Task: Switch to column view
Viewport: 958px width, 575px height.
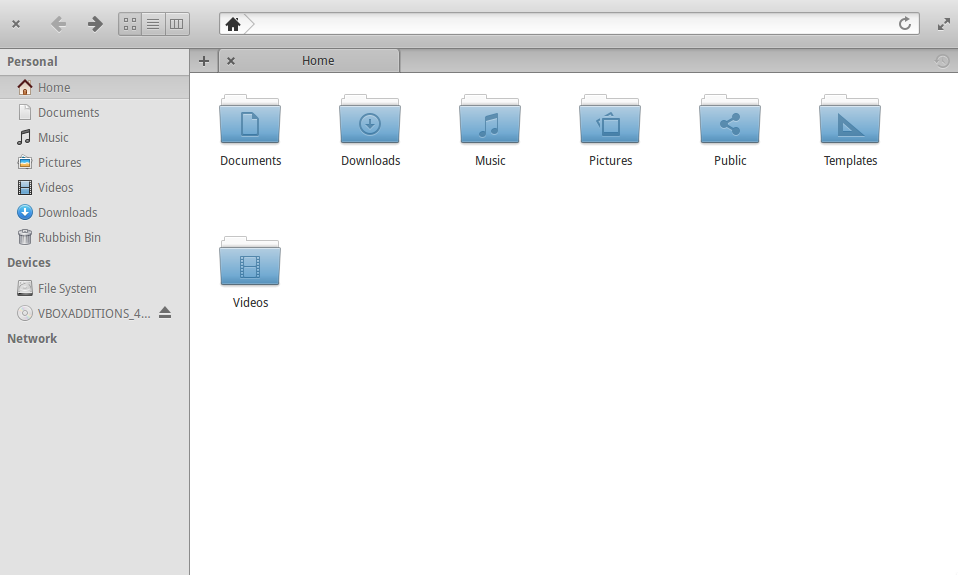Action: 177,24
